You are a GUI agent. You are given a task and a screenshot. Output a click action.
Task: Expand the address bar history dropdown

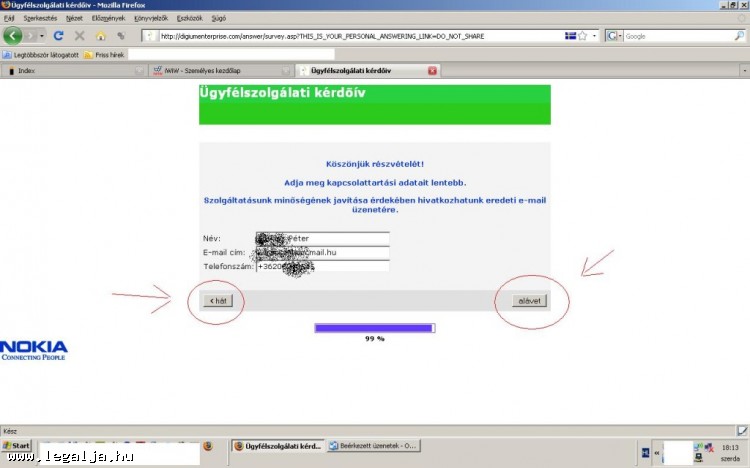click(x=594, y=35)
